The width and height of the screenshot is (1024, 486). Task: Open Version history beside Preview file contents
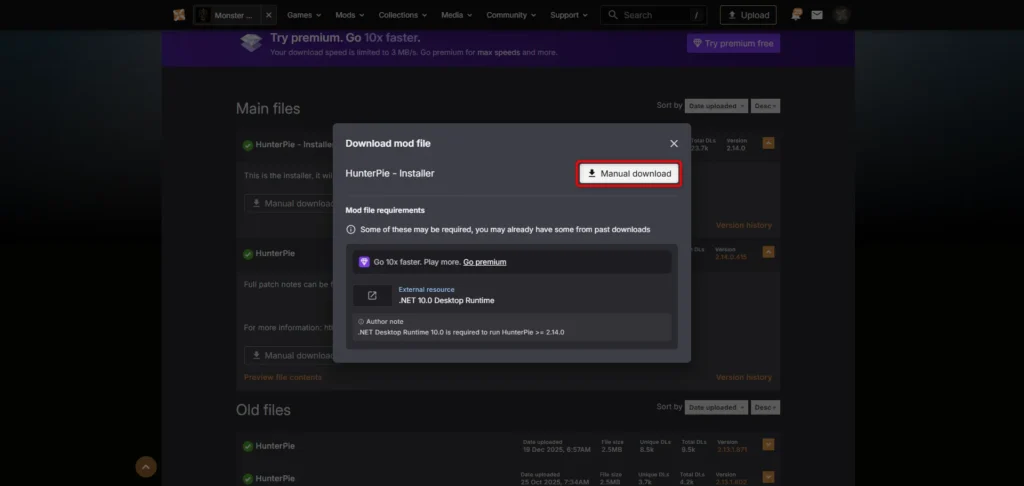tap(744, 378)
